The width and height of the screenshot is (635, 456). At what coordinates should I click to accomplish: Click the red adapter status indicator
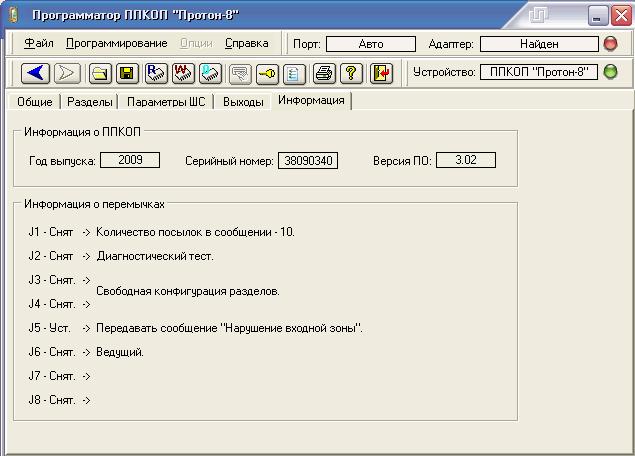610,43
